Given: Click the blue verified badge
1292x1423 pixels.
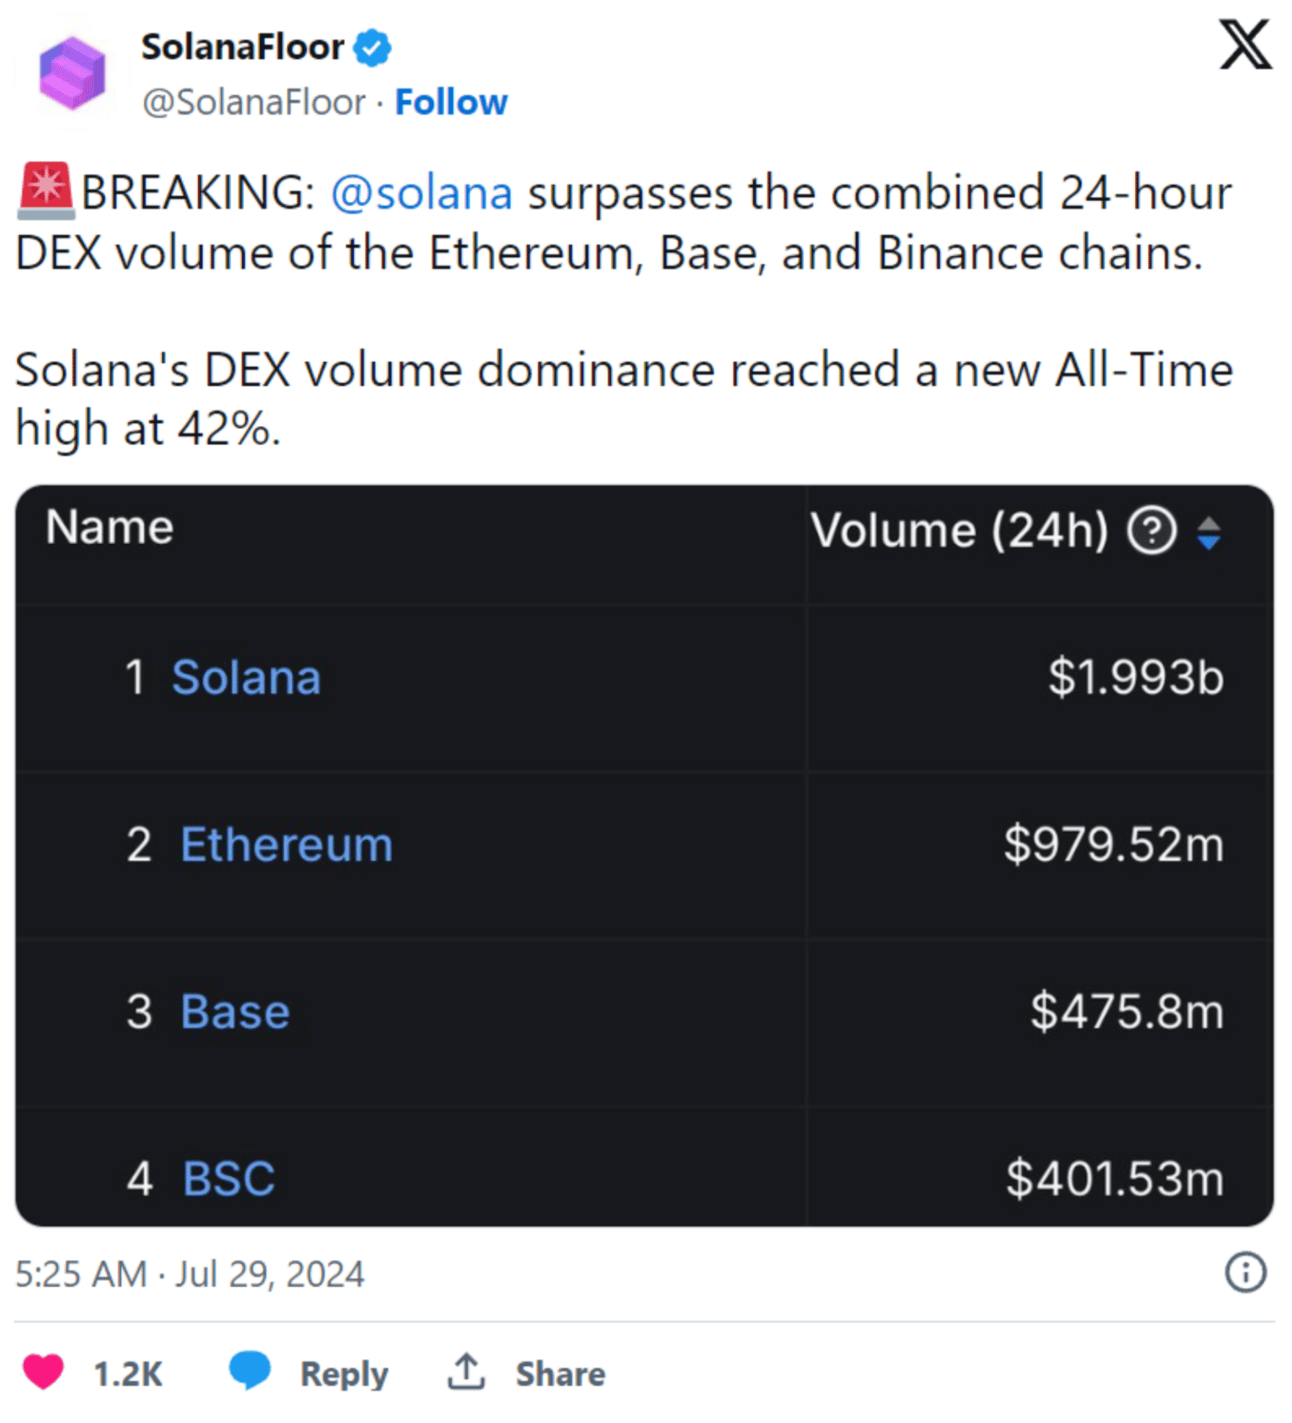Looking at the screenshot, I should pos(372,47).
